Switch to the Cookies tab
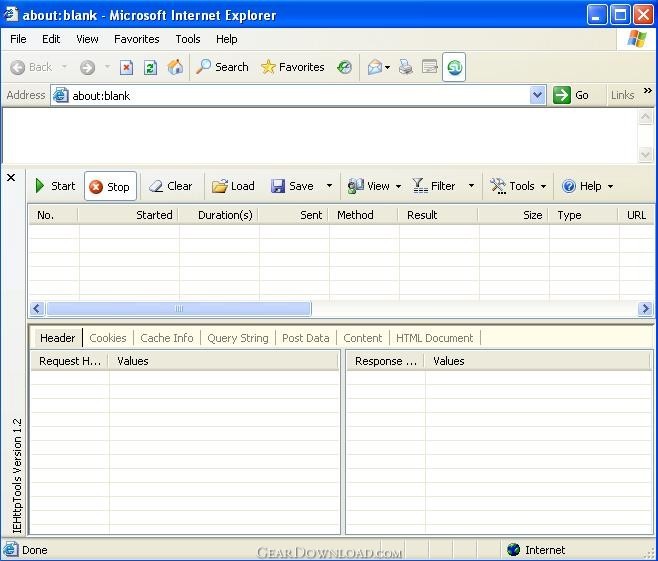This screenshot has height=561, width=658. coord(107,338)
